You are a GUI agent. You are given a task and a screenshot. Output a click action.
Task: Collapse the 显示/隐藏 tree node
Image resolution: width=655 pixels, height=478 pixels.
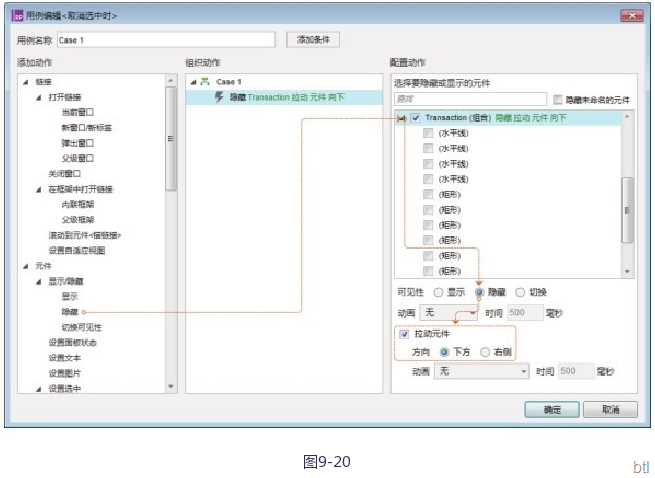click(x=39, y=282)
